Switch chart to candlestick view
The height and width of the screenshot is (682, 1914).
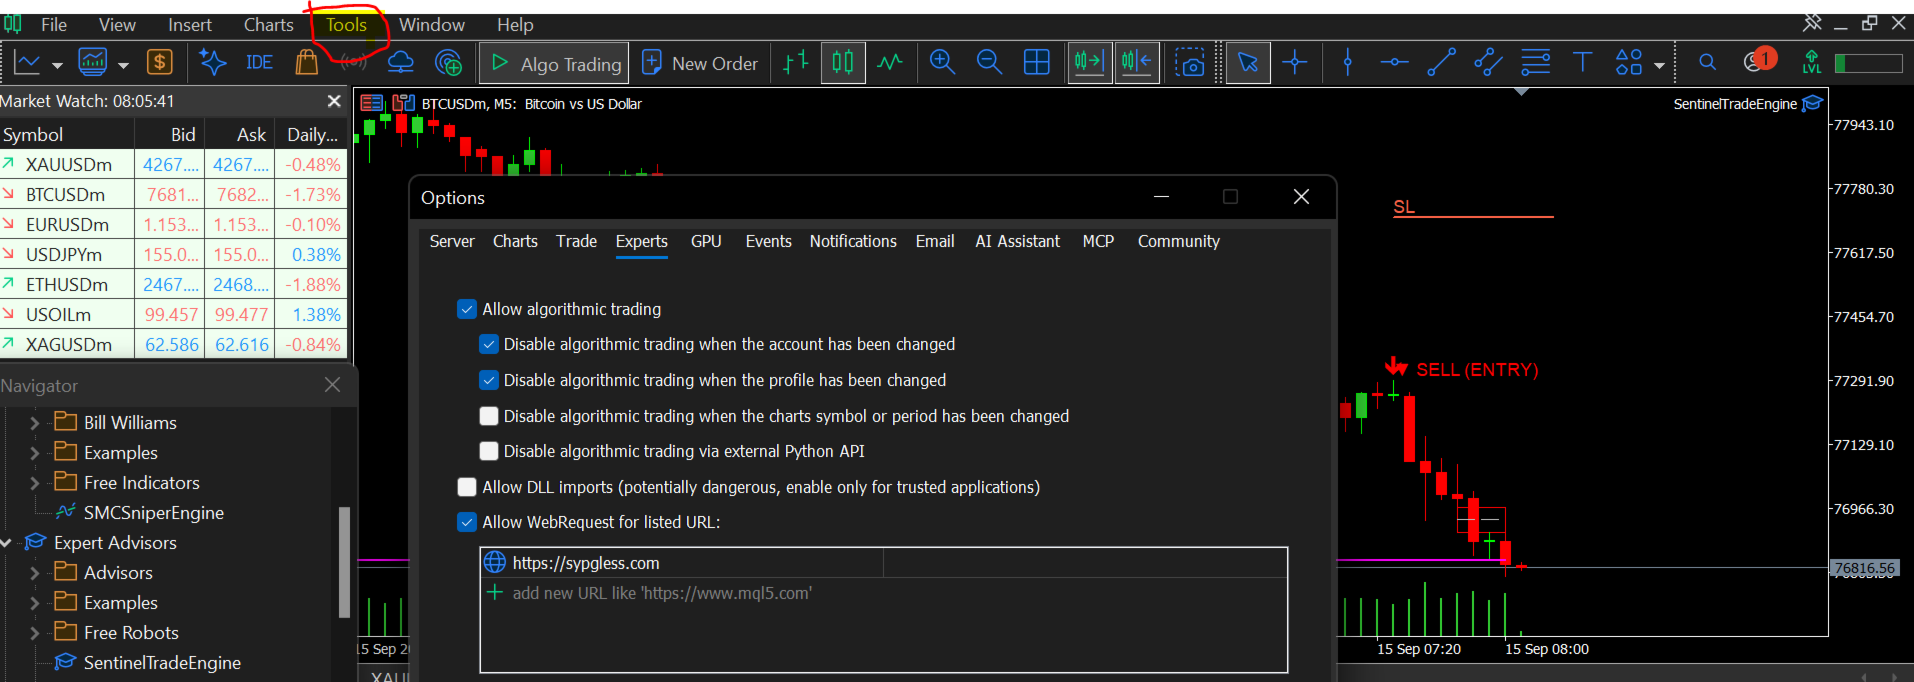(x=843, y=63)
